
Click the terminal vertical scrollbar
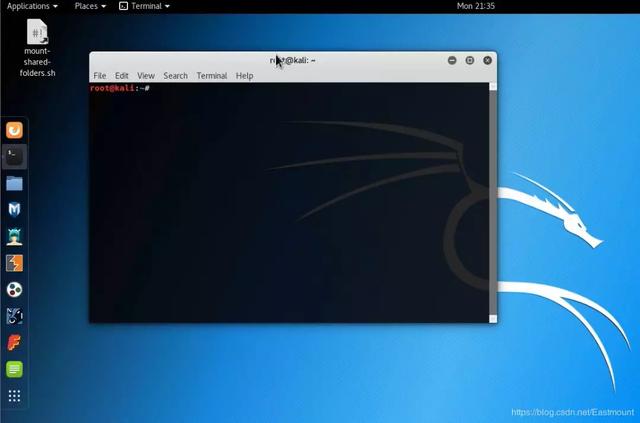[x=493, y=203]
